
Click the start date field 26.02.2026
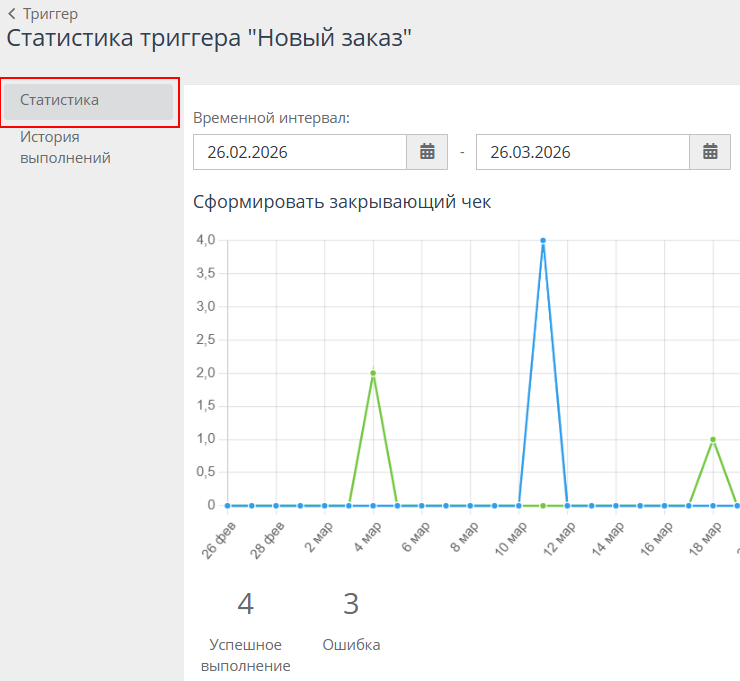tap(300, 152)
